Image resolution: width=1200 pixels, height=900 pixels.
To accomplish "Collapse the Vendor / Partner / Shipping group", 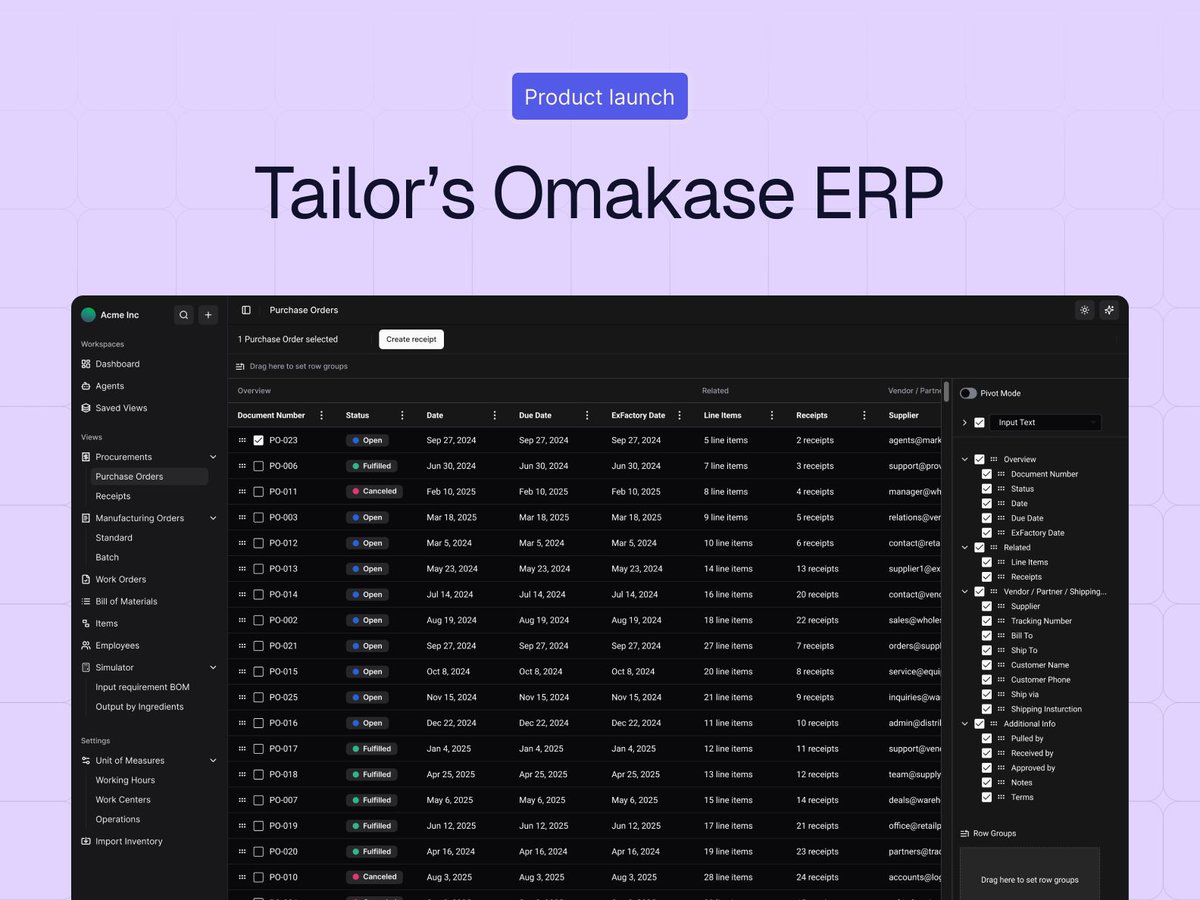I will coord(965,592).
